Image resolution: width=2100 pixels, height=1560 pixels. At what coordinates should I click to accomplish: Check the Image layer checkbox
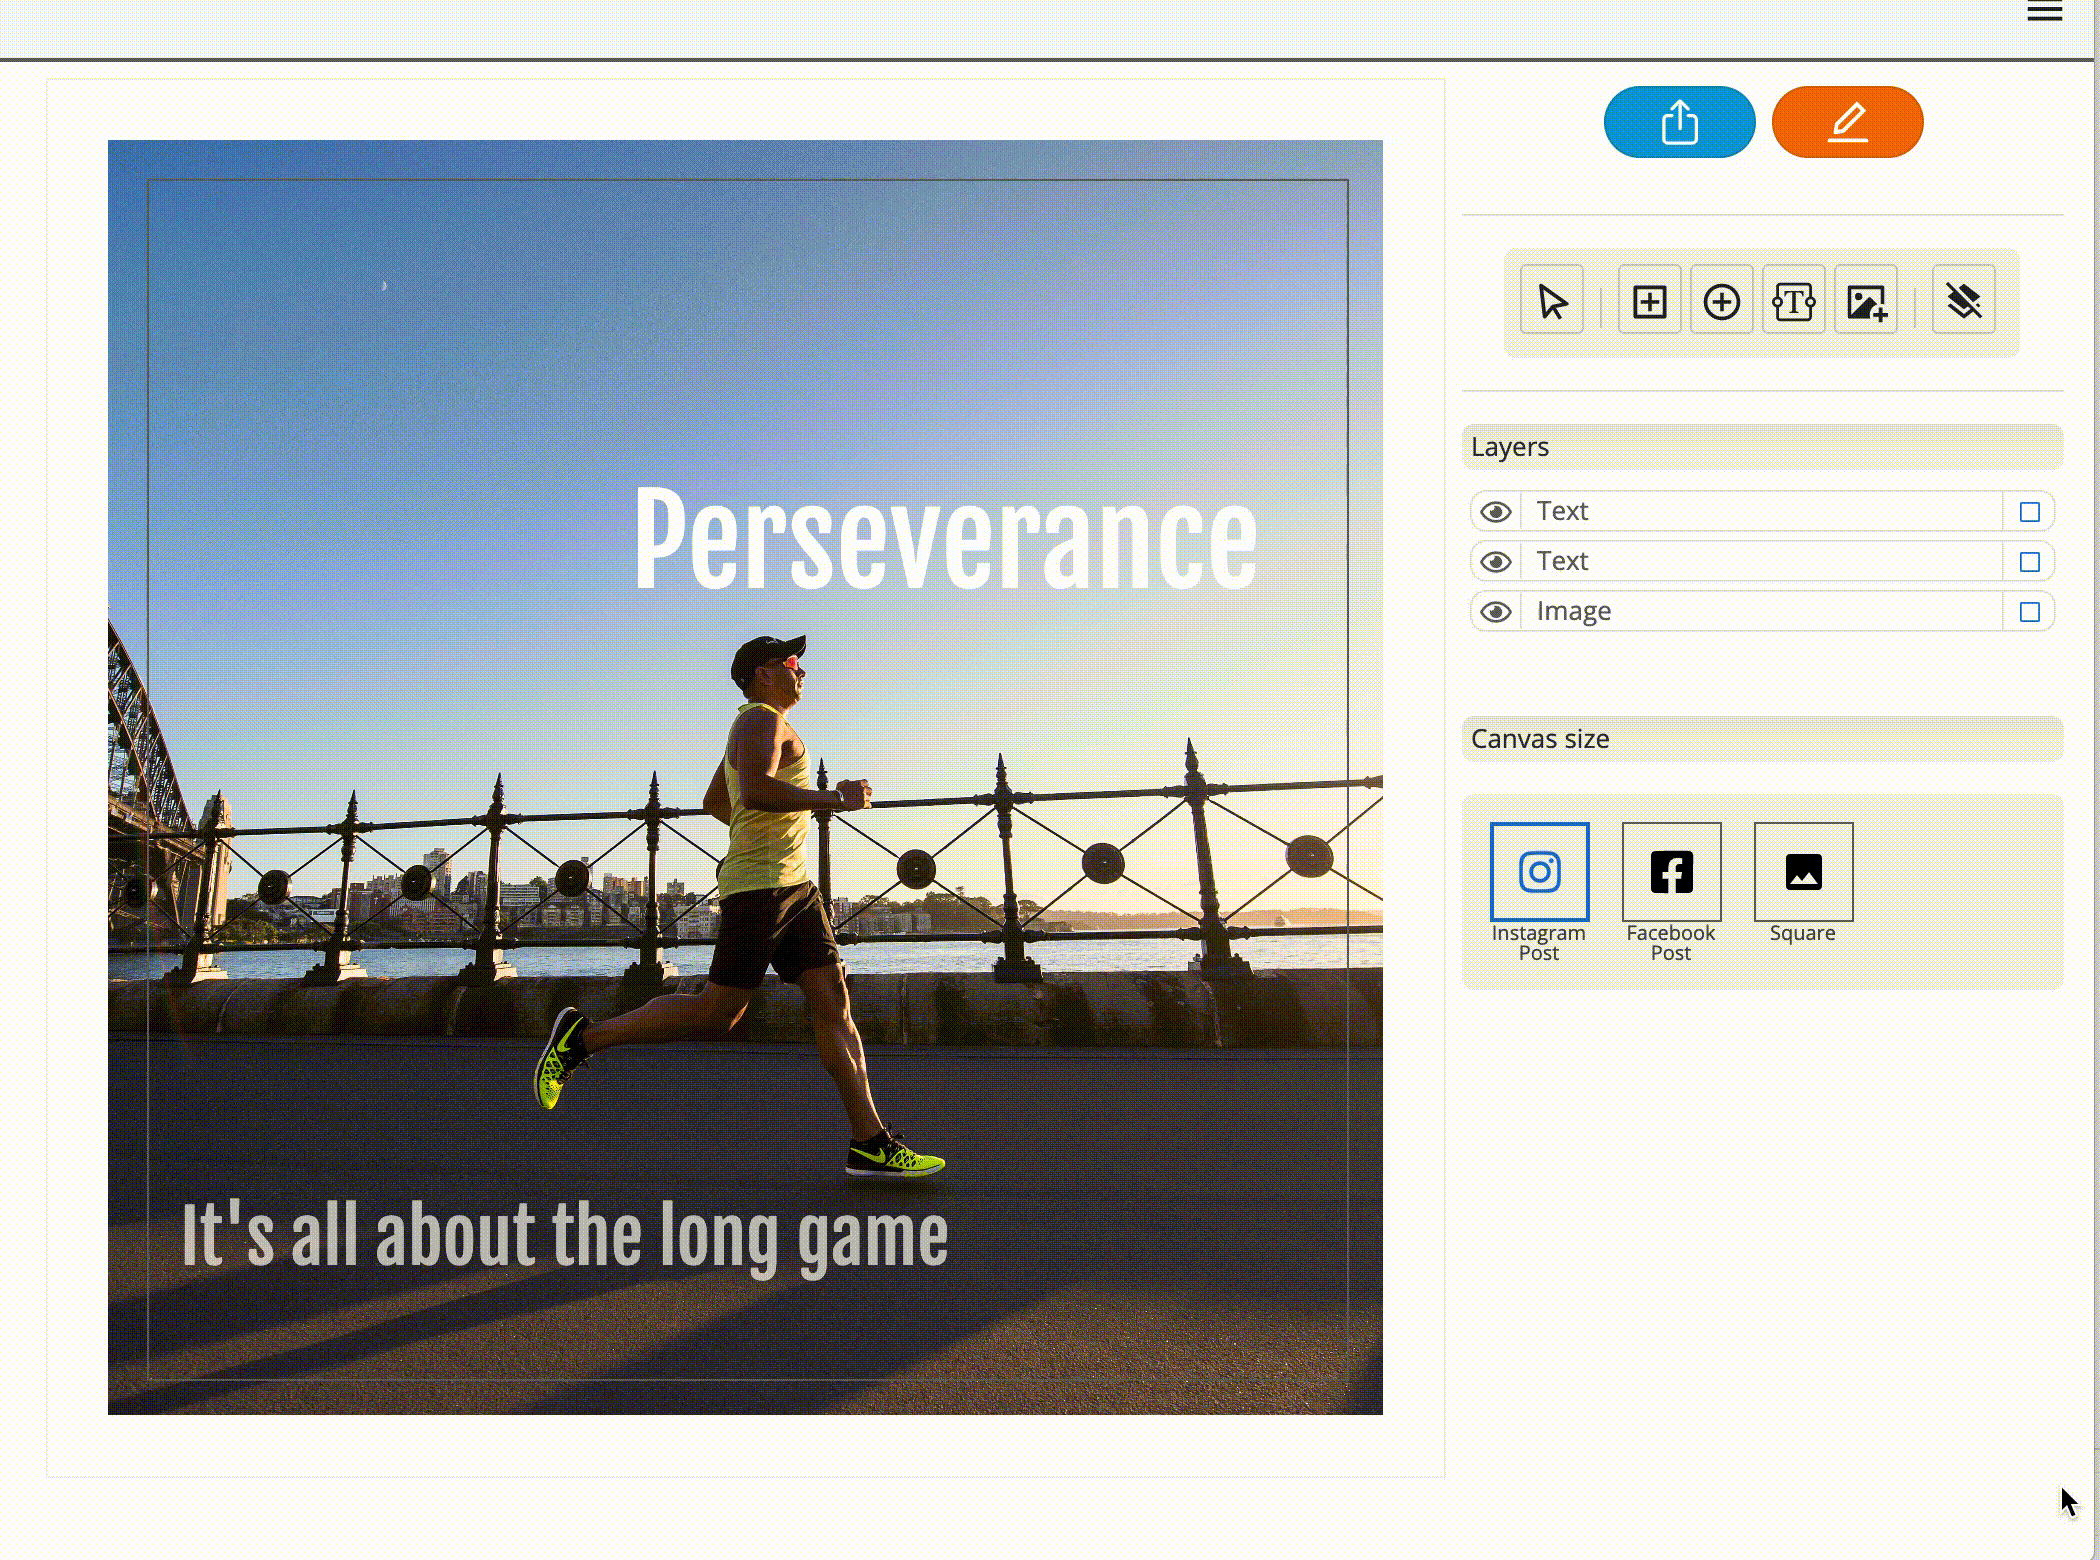[x=2029, y=612]
